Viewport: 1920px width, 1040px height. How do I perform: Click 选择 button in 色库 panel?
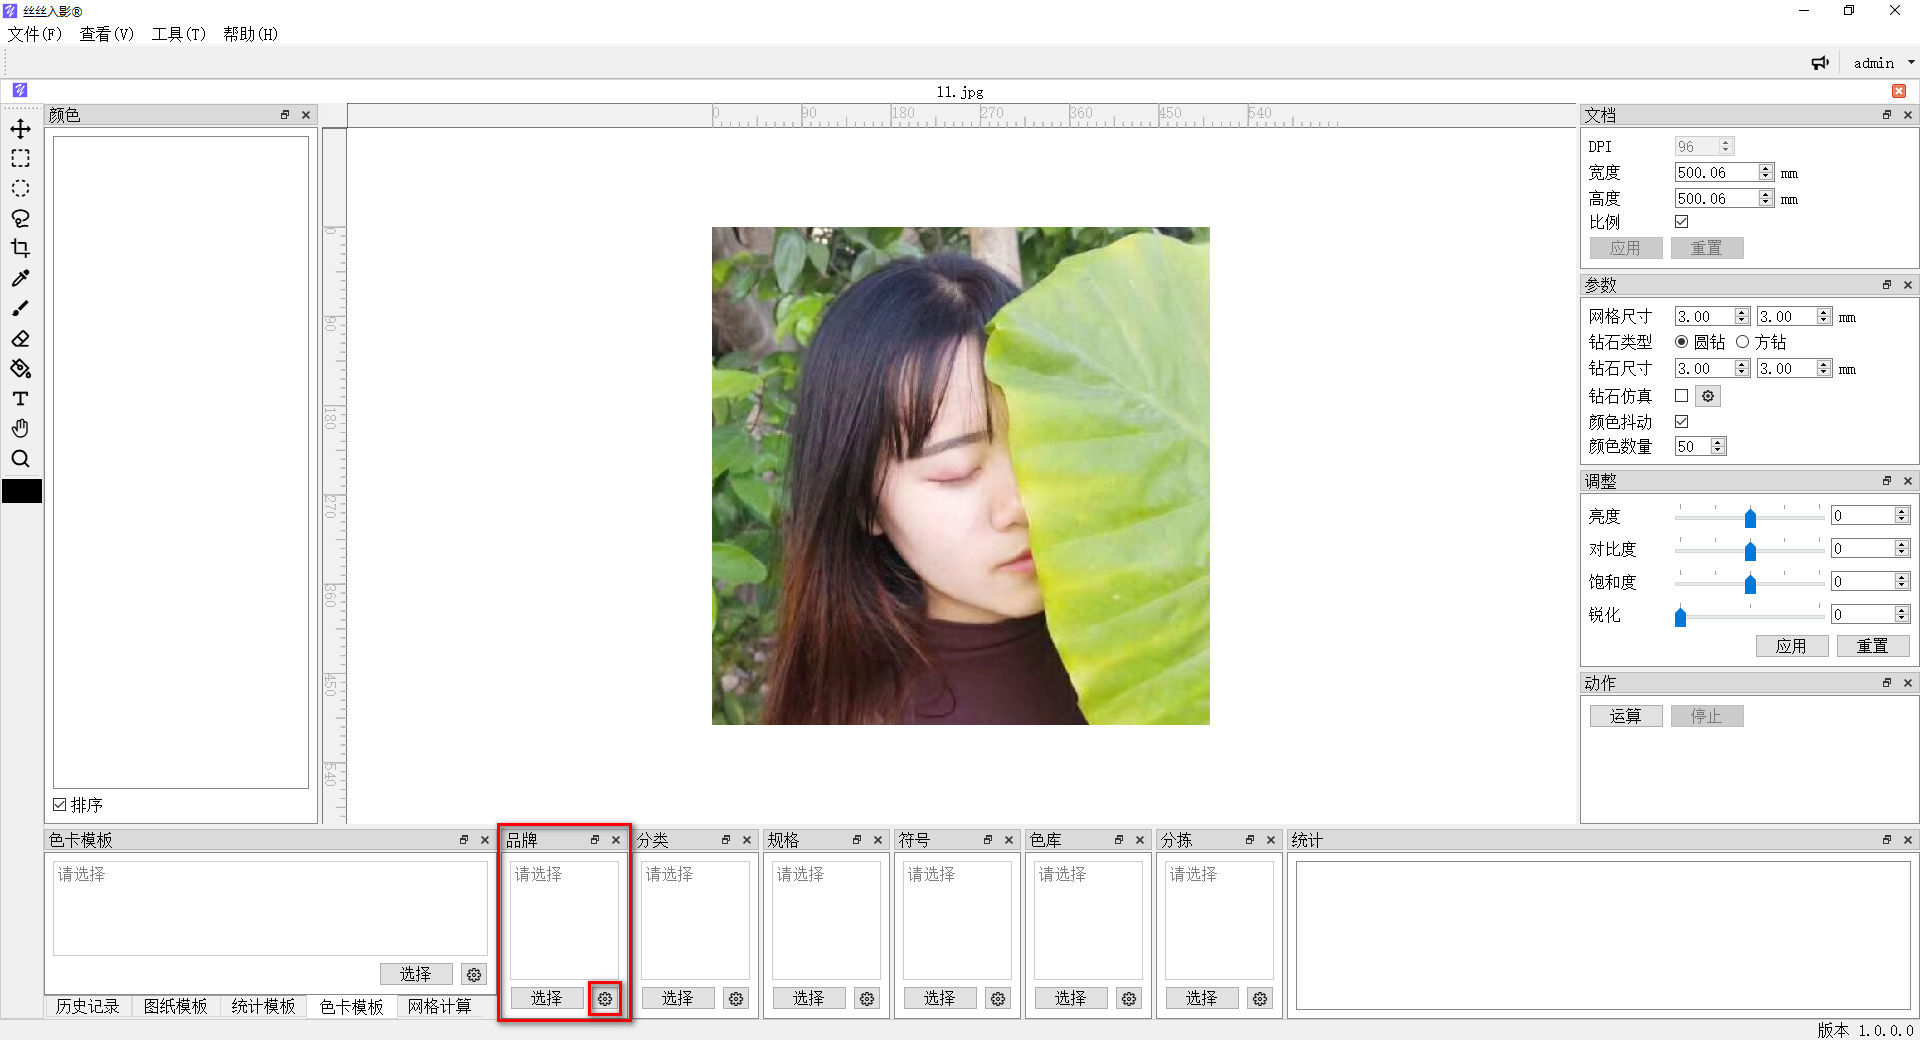[1070, 998]
